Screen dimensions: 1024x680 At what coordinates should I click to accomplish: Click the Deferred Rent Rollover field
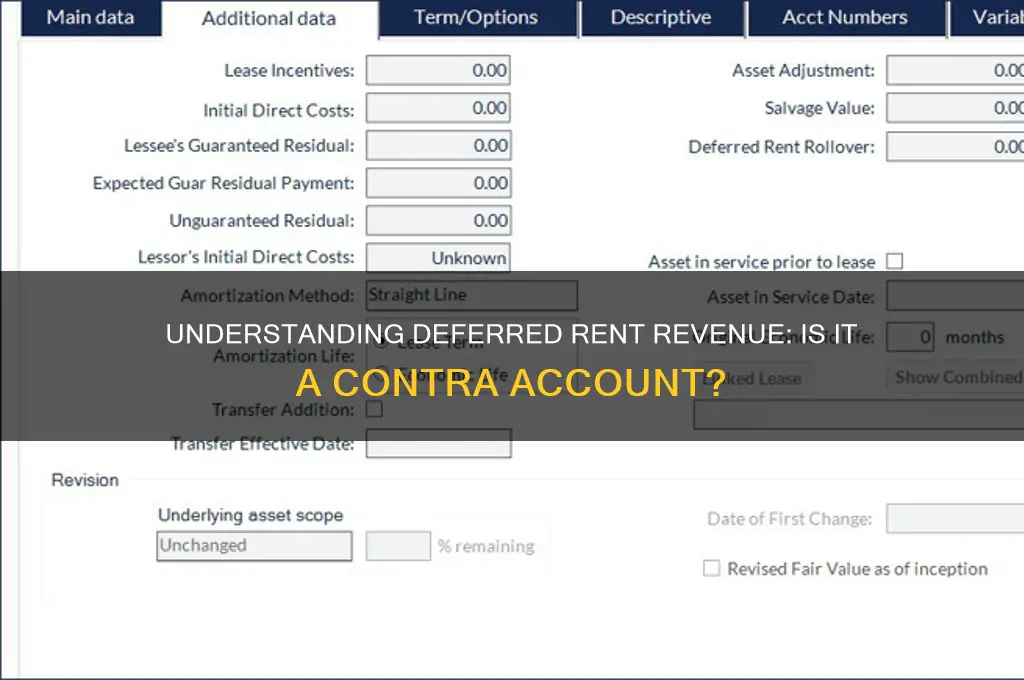point(955,146)
